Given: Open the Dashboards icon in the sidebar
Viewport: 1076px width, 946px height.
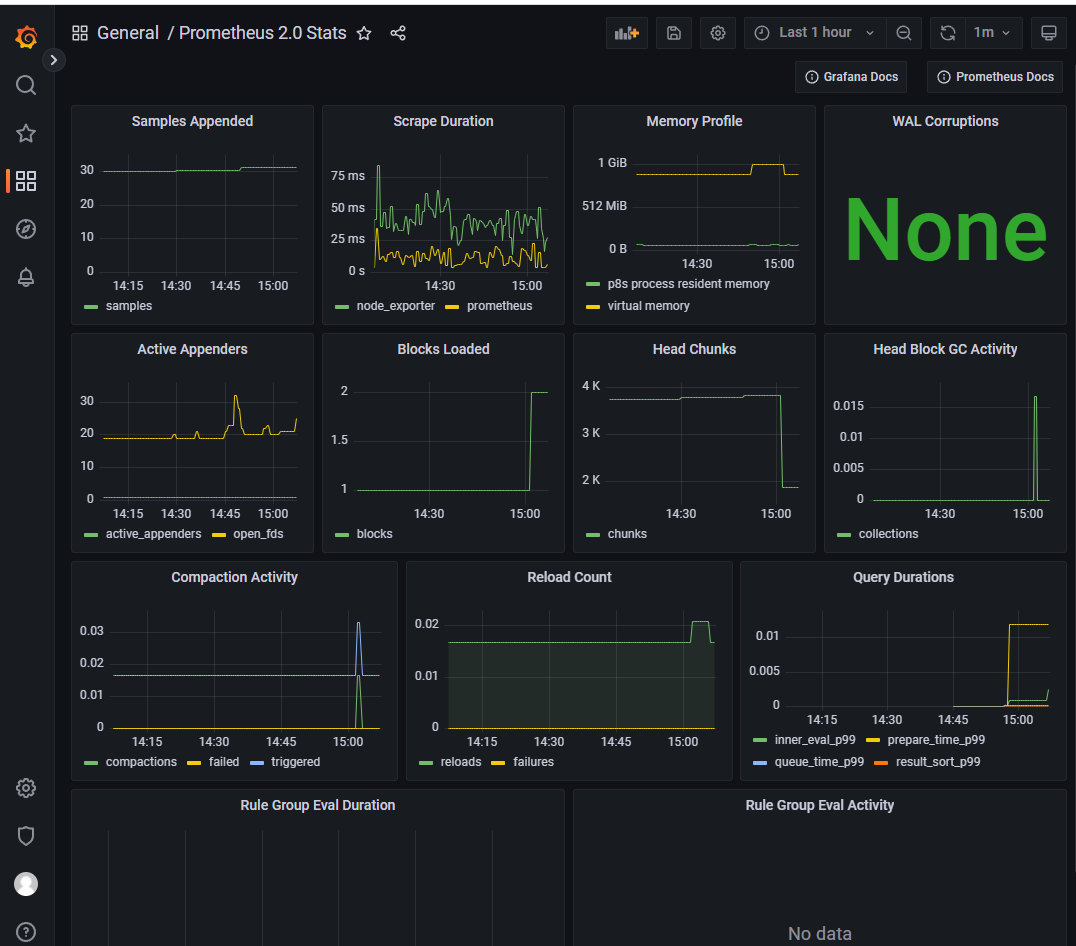Looking at the screenshot, I should (x=26, y=181).
